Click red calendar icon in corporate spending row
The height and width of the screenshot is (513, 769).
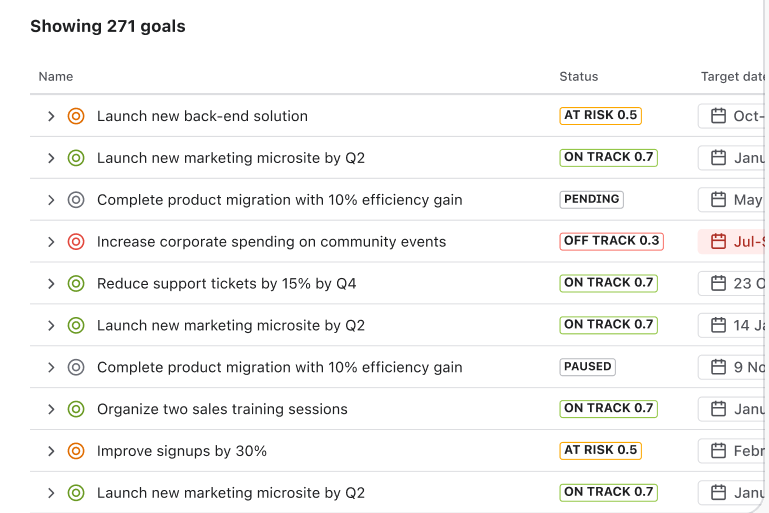718,242
